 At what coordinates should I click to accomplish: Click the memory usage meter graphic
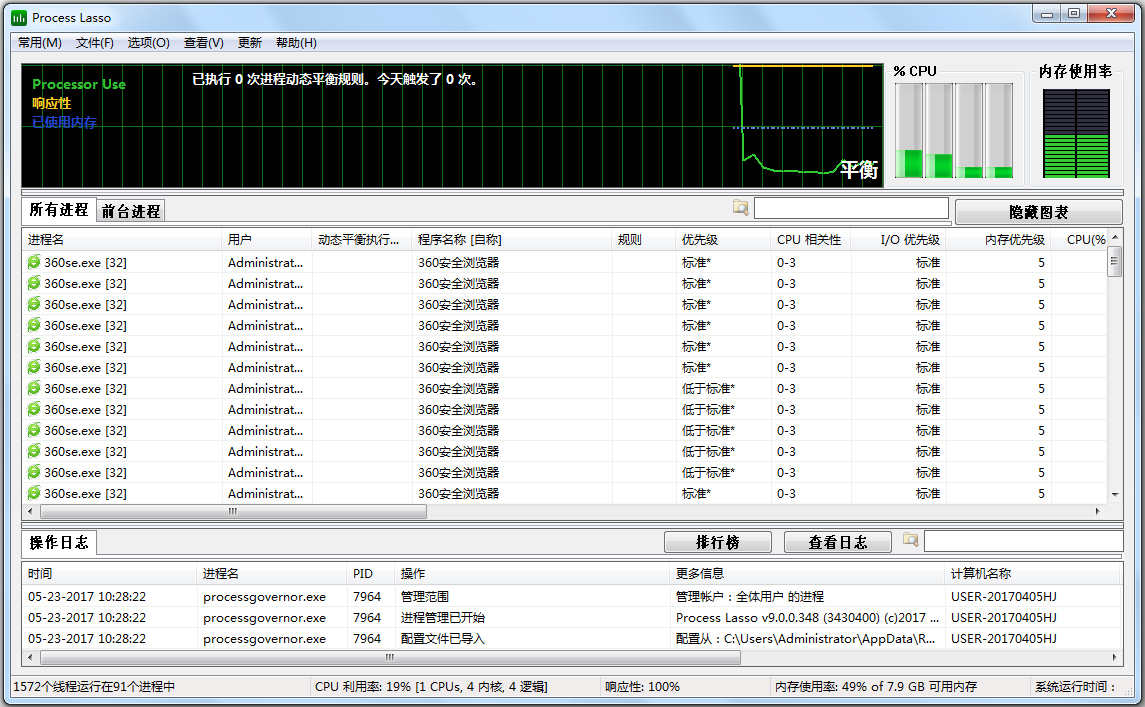click(1075, 133)
